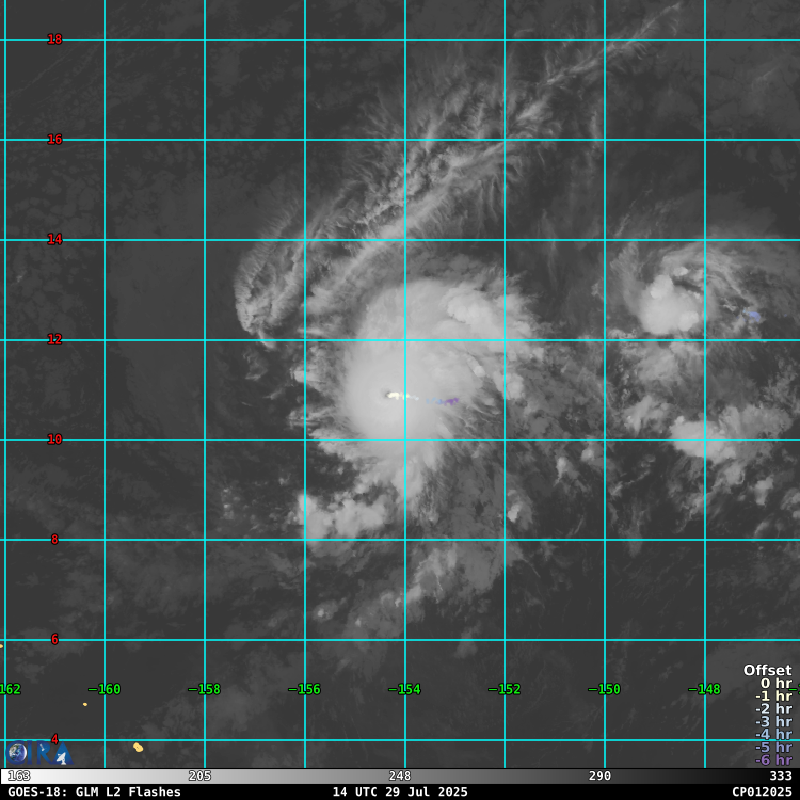Click the 163 value on the colorbar
800x800 pixels.
(19, 776)
